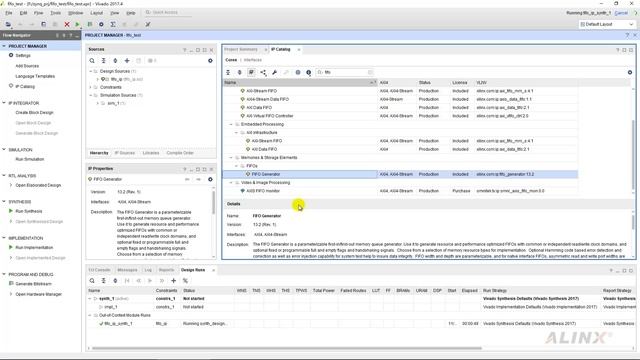The width and height of the screenshot is (640, 360).
Task: Click Interfaces view link in the IP Catalog
Action: (x=253, y=60)
